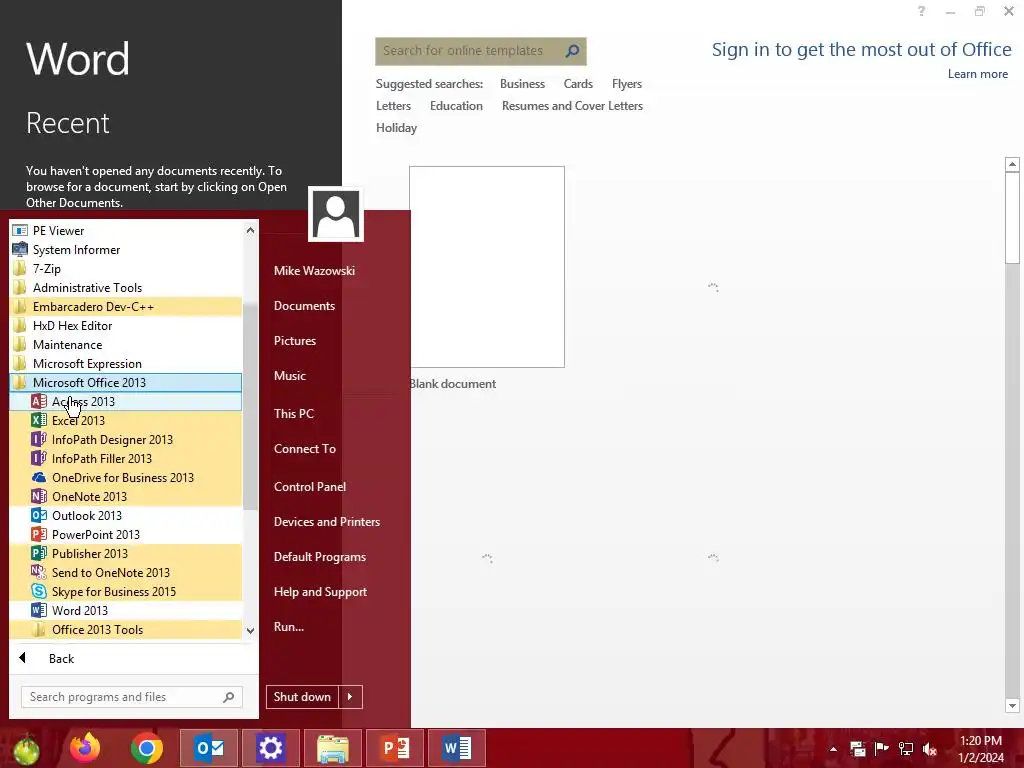Click the programs list scroll down arrow
Screen dimensions: 1024x768
(x=250, y=630)
